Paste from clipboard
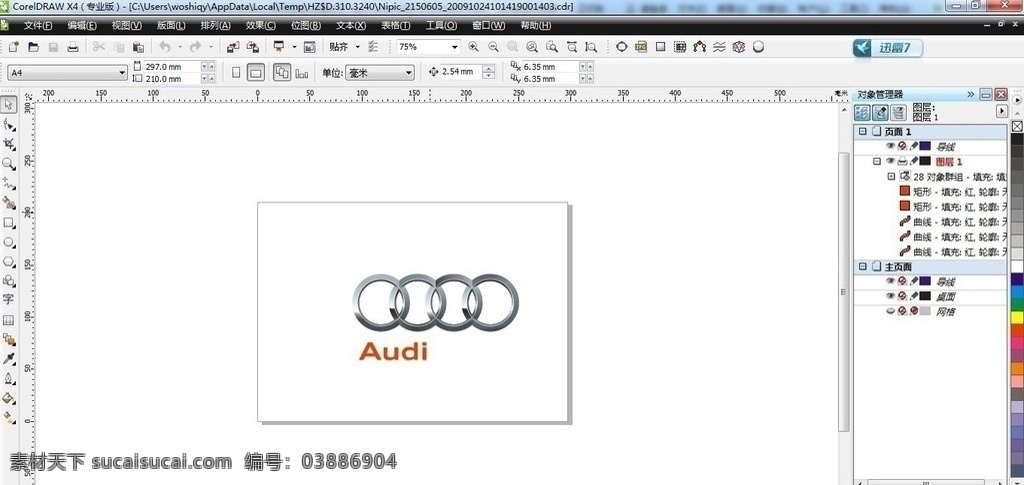This screenshot has width=1024, height=485. tap(138, 47)
